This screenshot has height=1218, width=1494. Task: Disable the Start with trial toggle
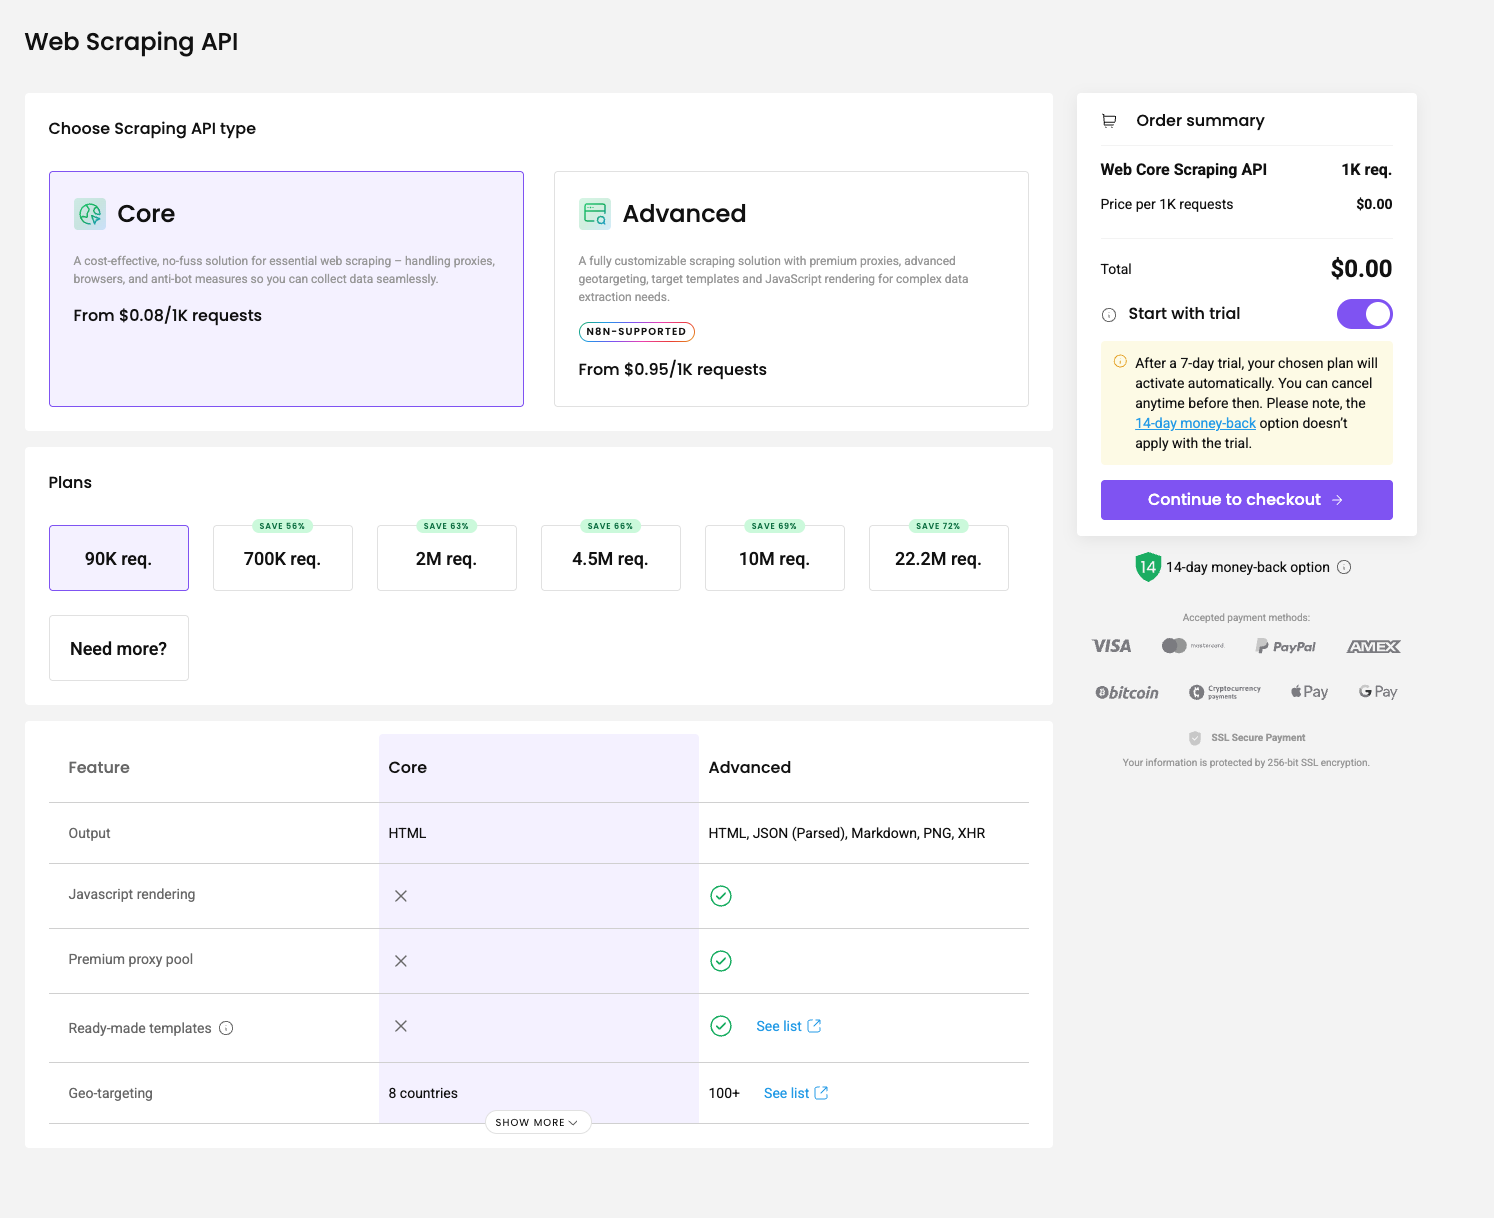click(1364, 314)
